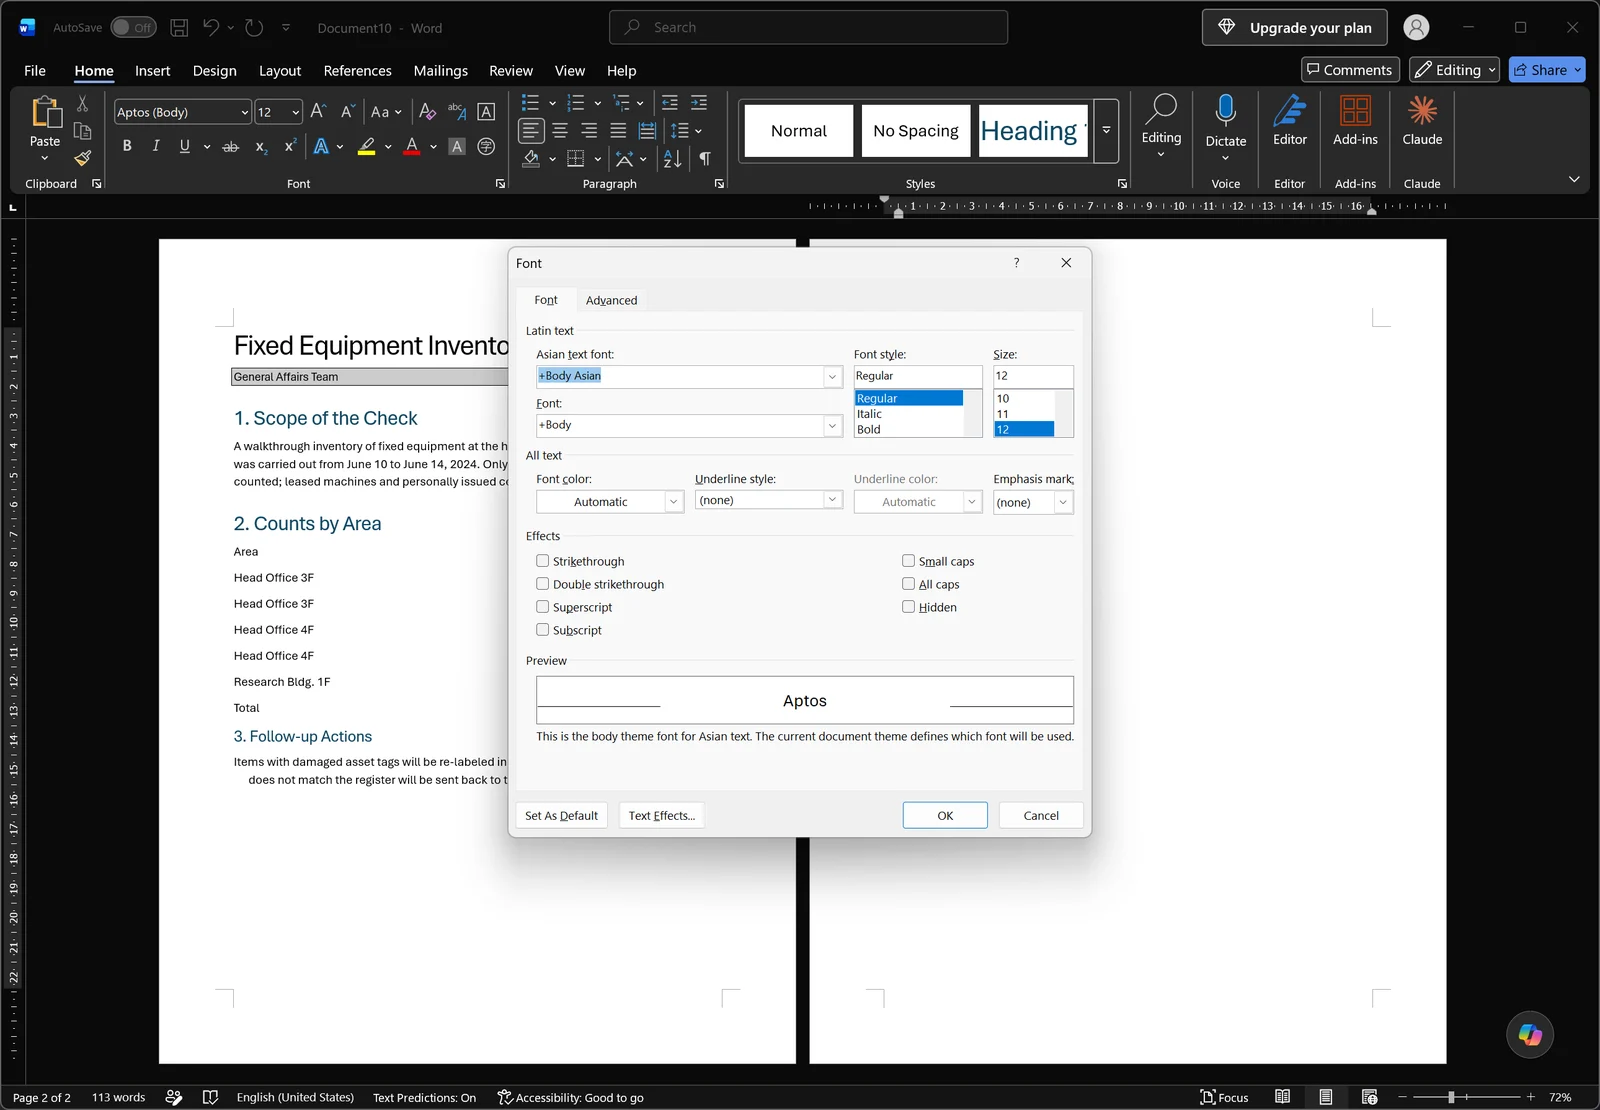This screenshot has width=1600, height=1110.
Task: Click the Justify alignment icon
Action: (618, 131)
